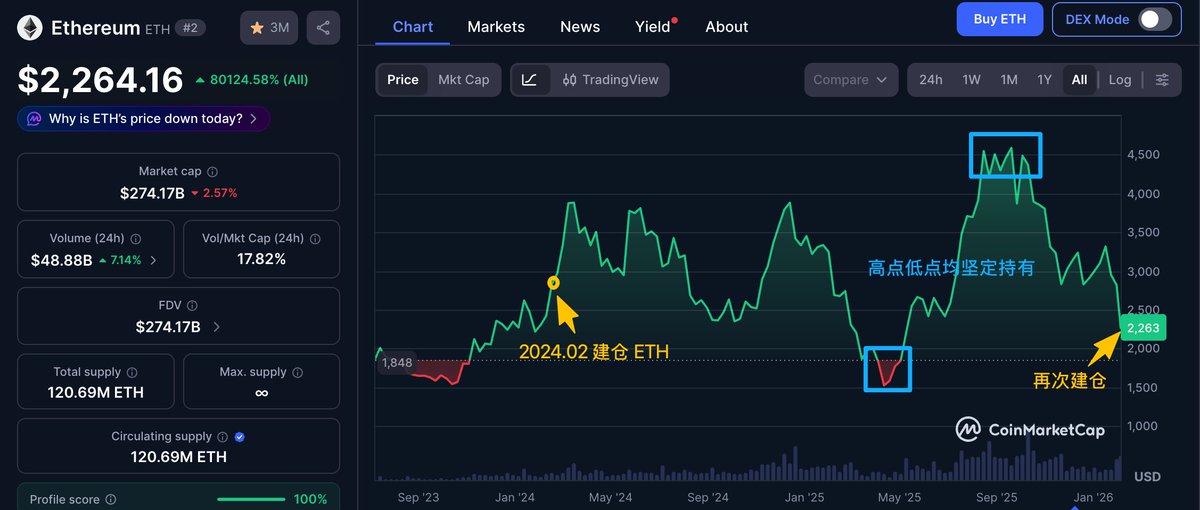Toggle the DEX Mode switch
1200x510 pixels.
coord(1154,19)
